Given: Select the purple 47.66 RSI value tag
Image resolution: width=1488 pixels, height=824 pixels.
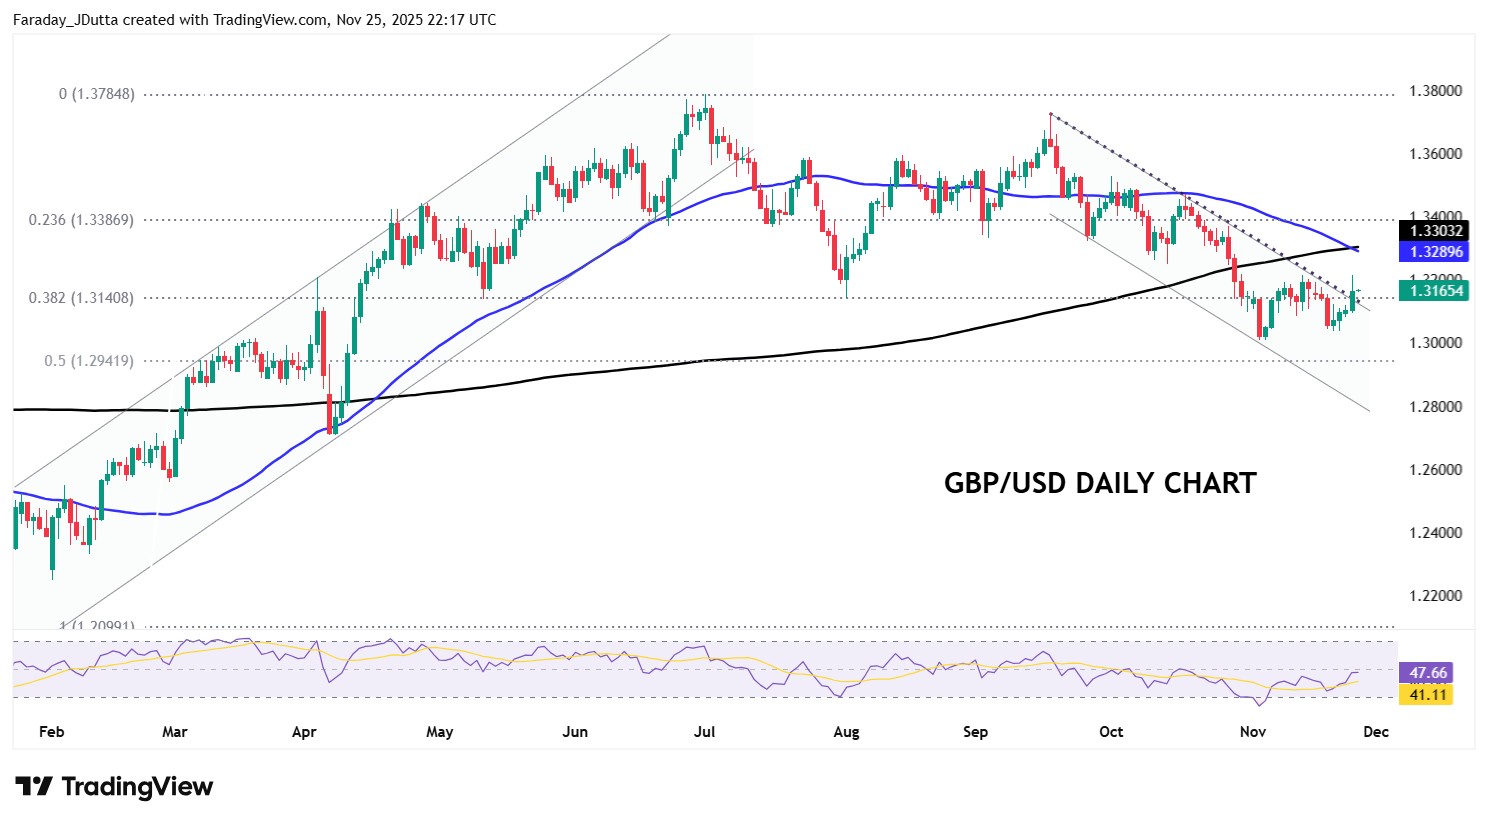Looking at the screenshot, I should click(x=1427, y=673).
